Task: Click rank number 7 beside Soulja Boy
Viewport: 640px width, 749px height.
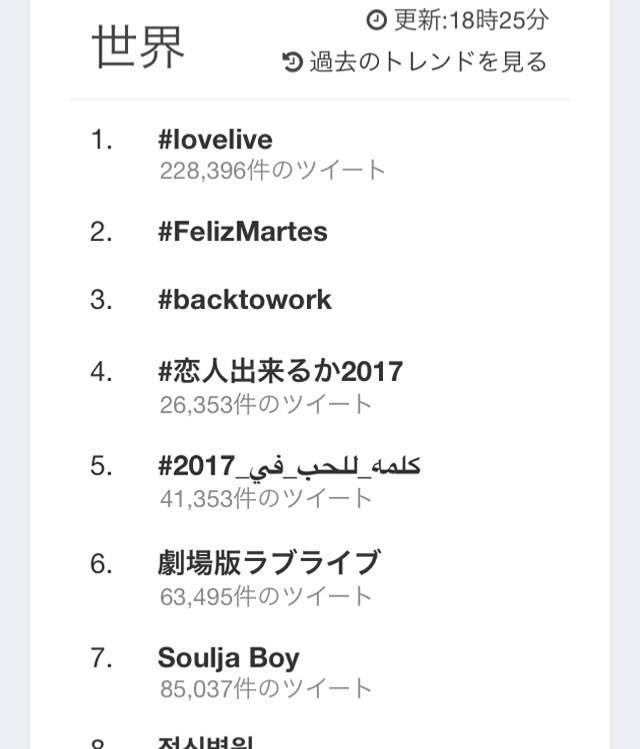Action: (x=101, y=659)
